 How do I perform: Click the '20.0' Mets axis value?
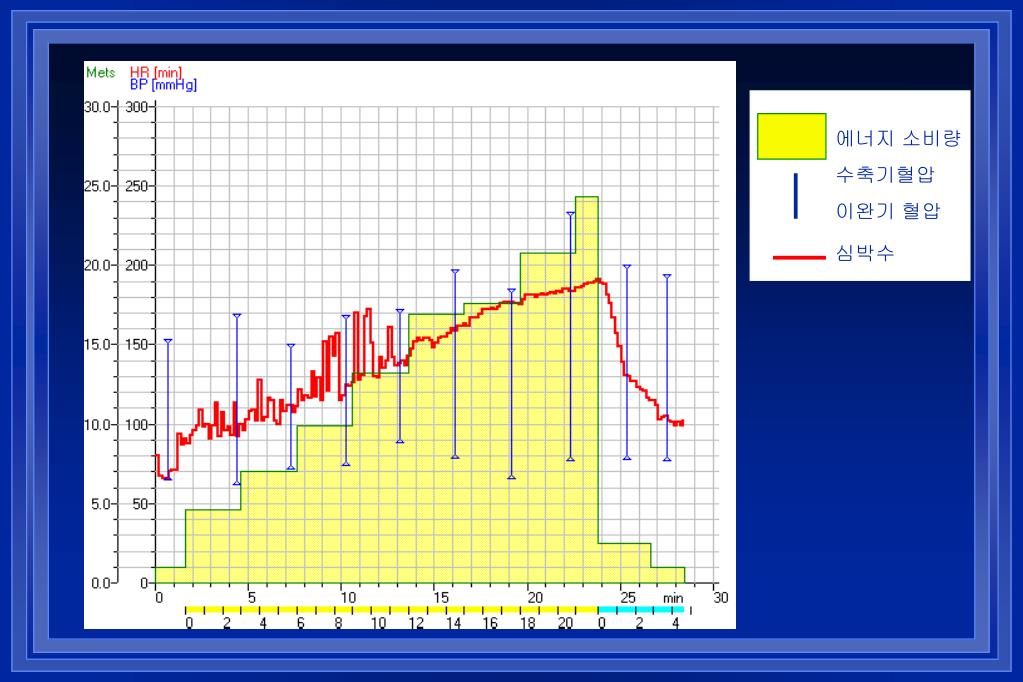click(x=98, y=266)
